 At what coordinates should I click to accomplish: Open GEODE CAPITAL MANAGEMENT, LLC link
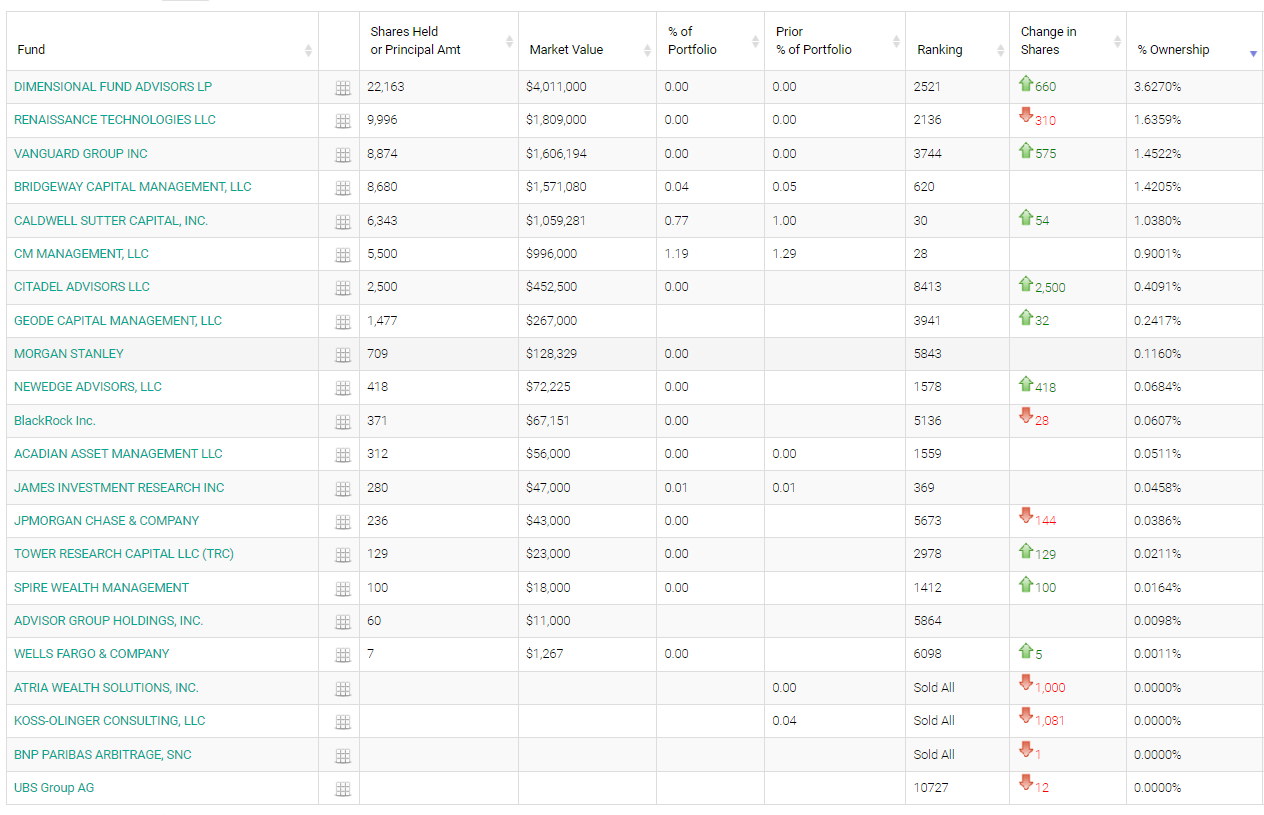click(x=118, y=321)
